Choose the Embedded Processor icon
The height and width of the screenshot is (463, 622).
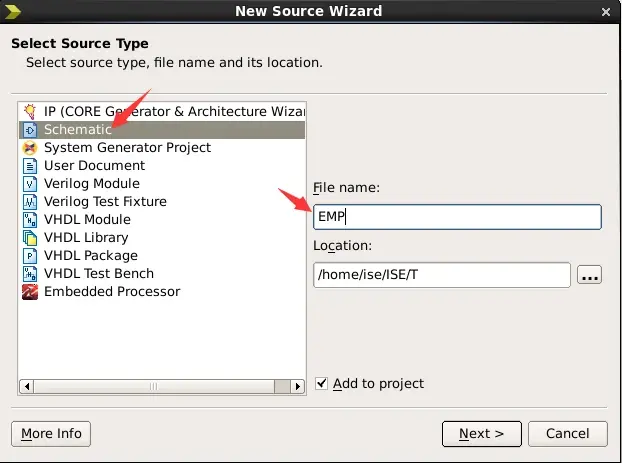coord(30,292)
